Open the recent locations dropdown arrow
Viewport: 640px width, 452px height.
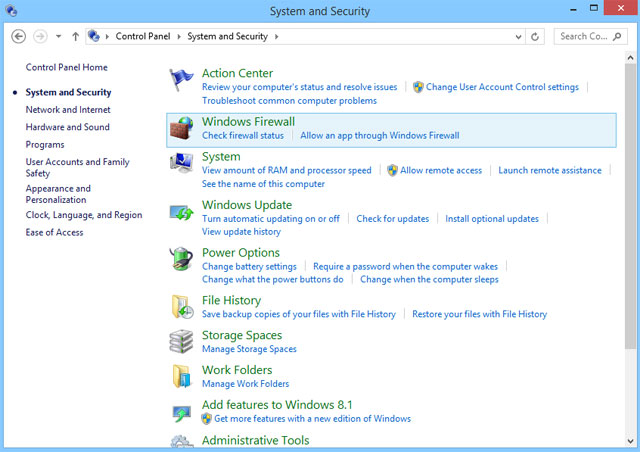click(58, 36)
